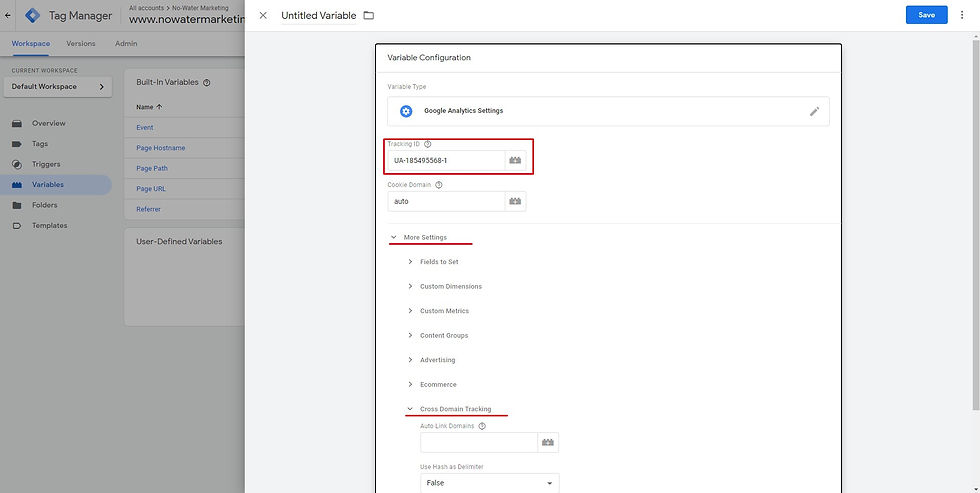Click the Tracking ID input field

(x=446, y=161)
